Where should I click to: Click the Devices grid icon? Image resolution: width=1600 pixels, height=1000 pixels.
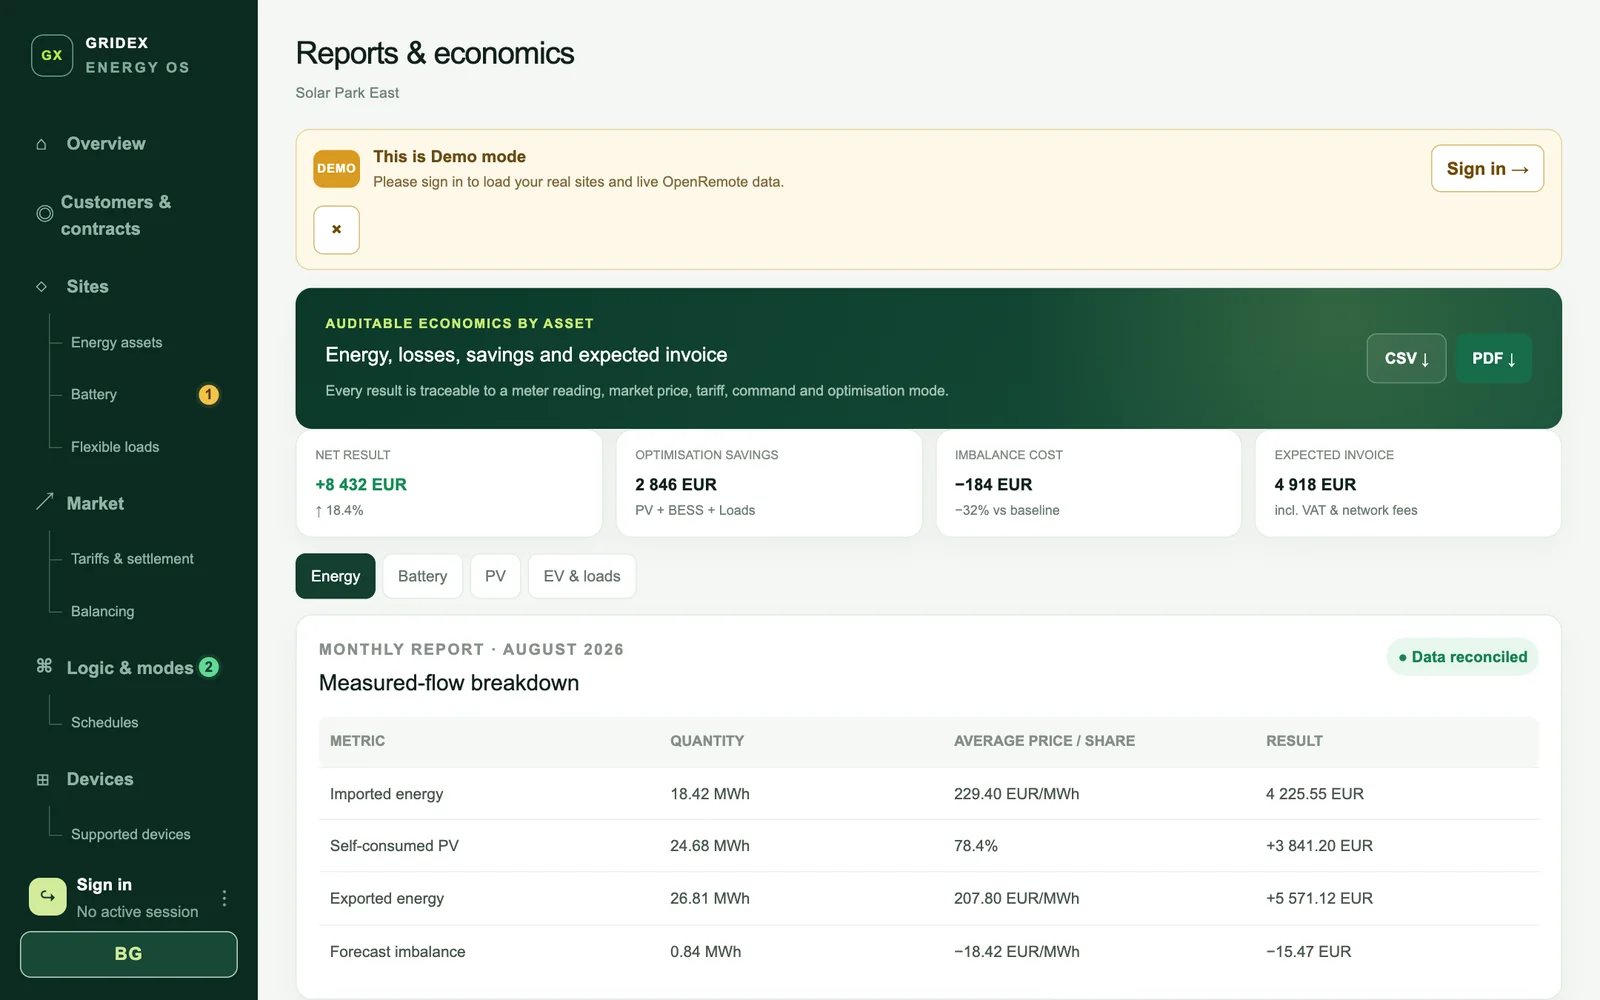(x=42, y=780)
